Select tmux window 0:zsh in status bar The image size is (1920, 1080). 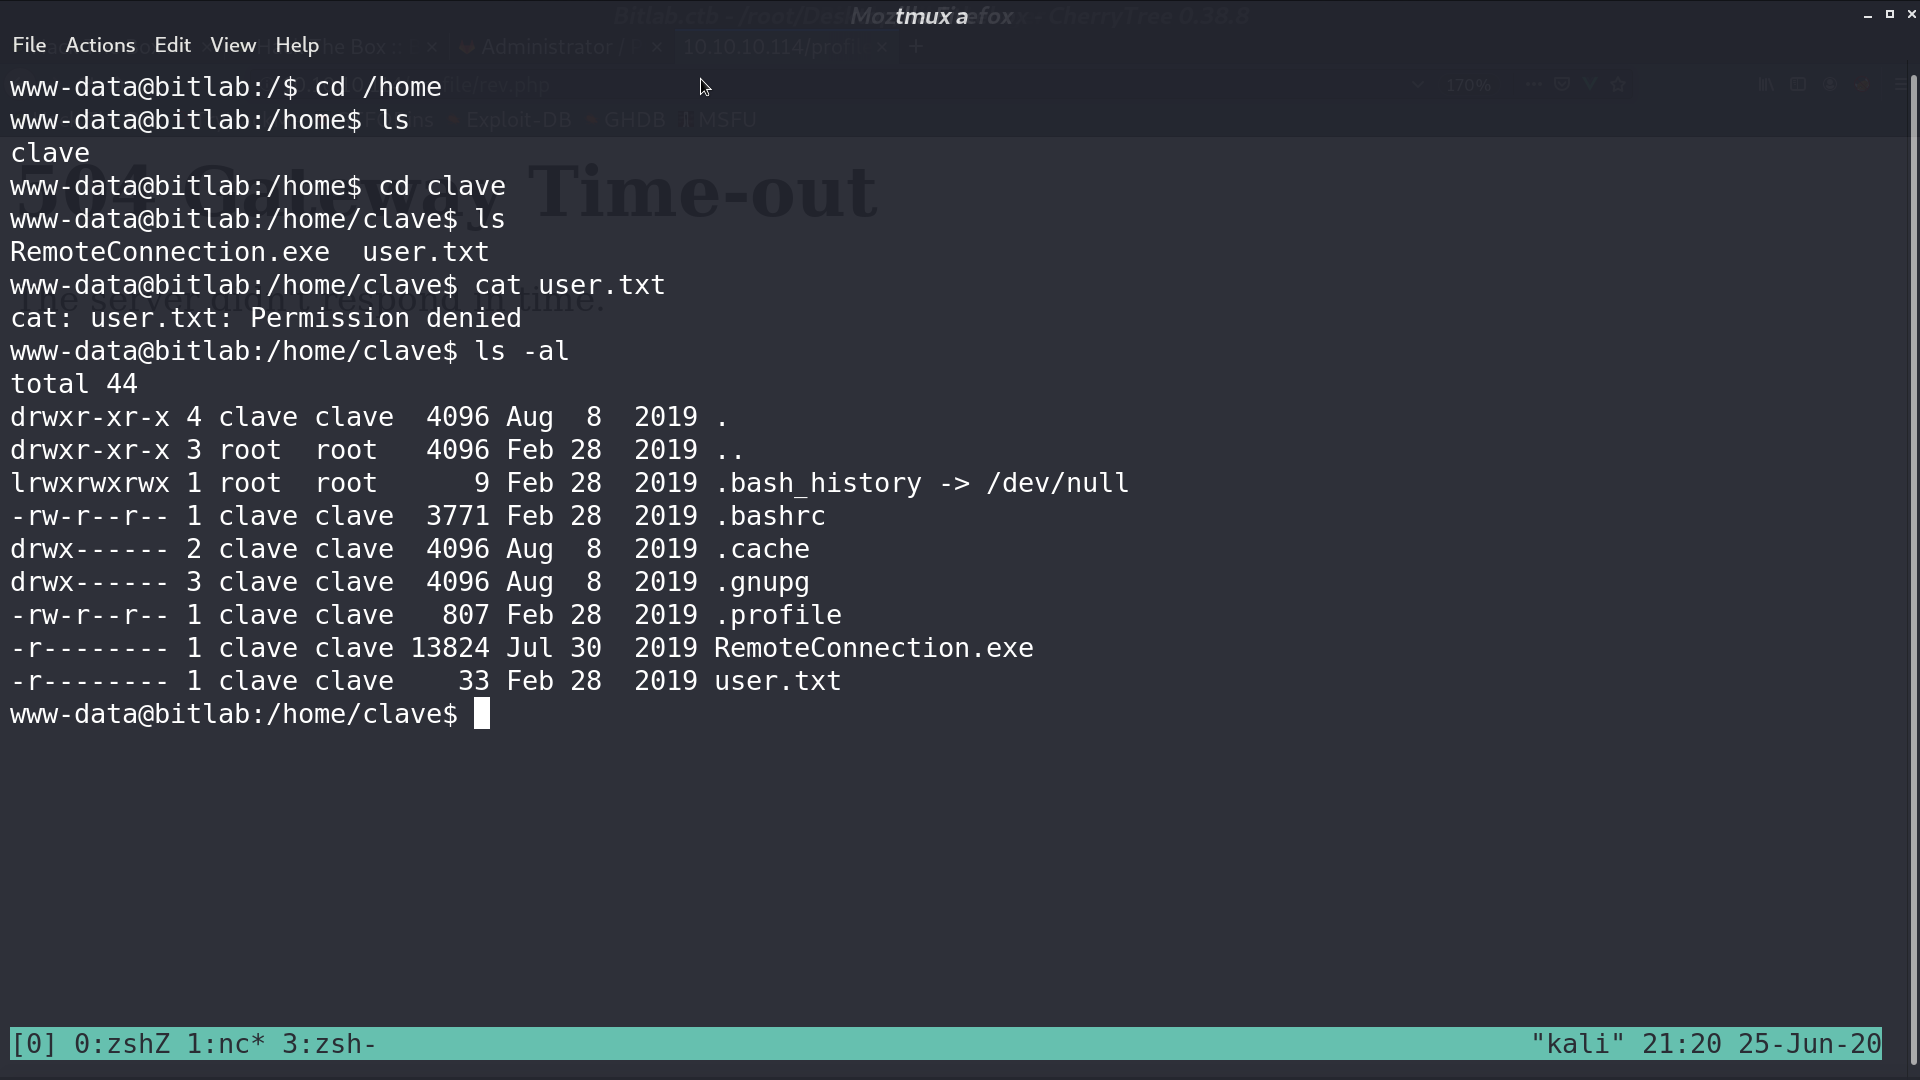[x=122, y=1044]
